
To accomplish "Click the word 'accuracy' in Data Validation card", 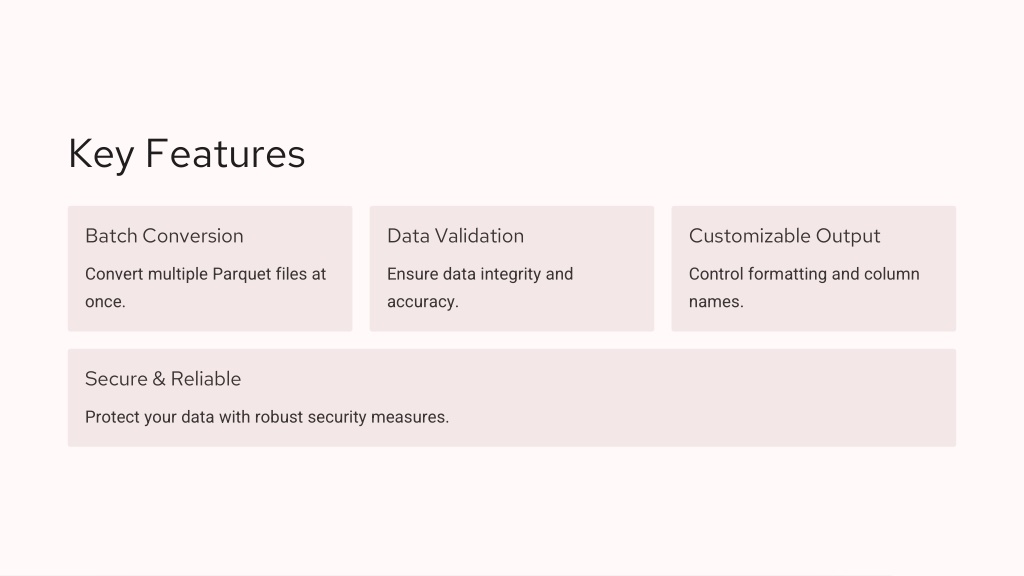I will pos(423,302).
